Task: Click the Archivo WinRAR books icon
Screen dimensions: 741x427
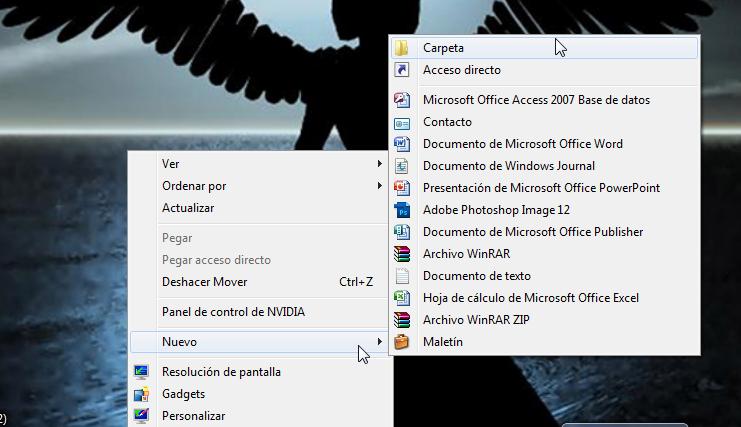Action: [402, 254]
